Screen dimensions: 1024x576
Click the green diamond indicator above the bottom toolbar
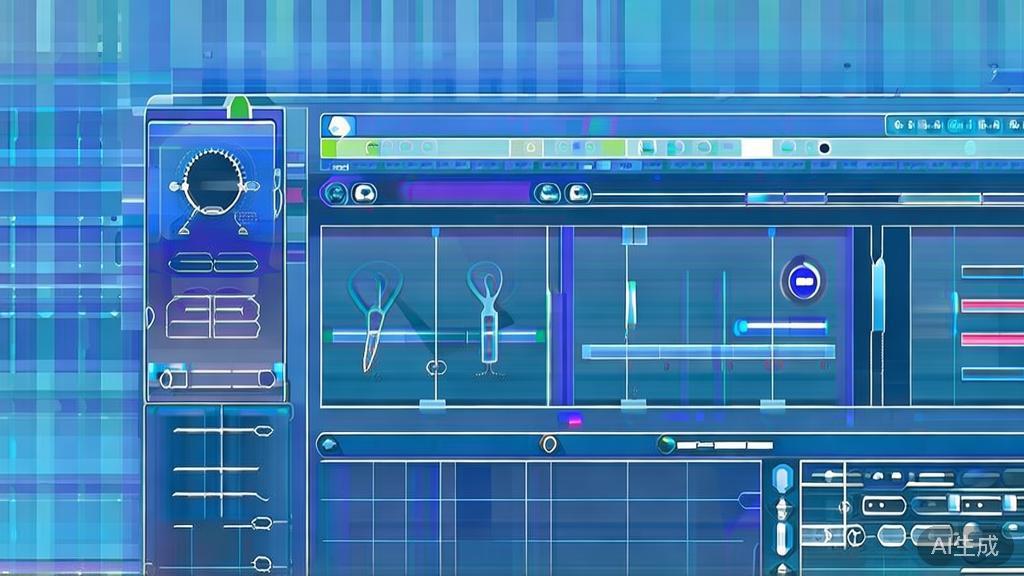664,442
